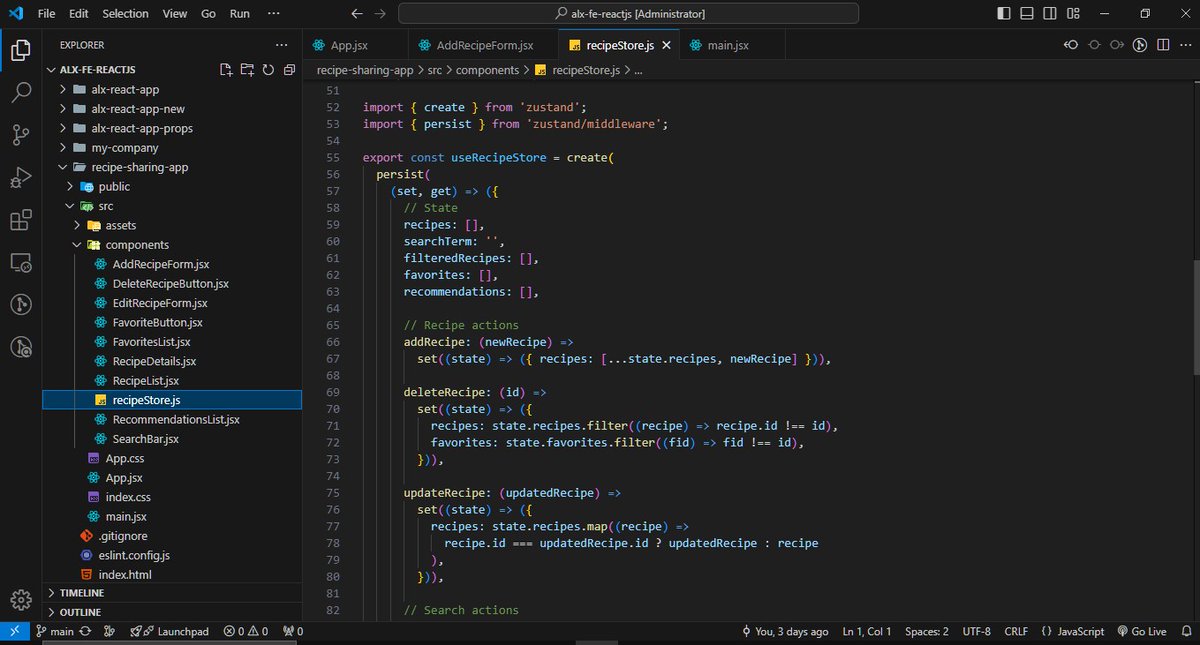Refresh the Explorer file tree
1200x645 pixels.
[x=268, y=70]
